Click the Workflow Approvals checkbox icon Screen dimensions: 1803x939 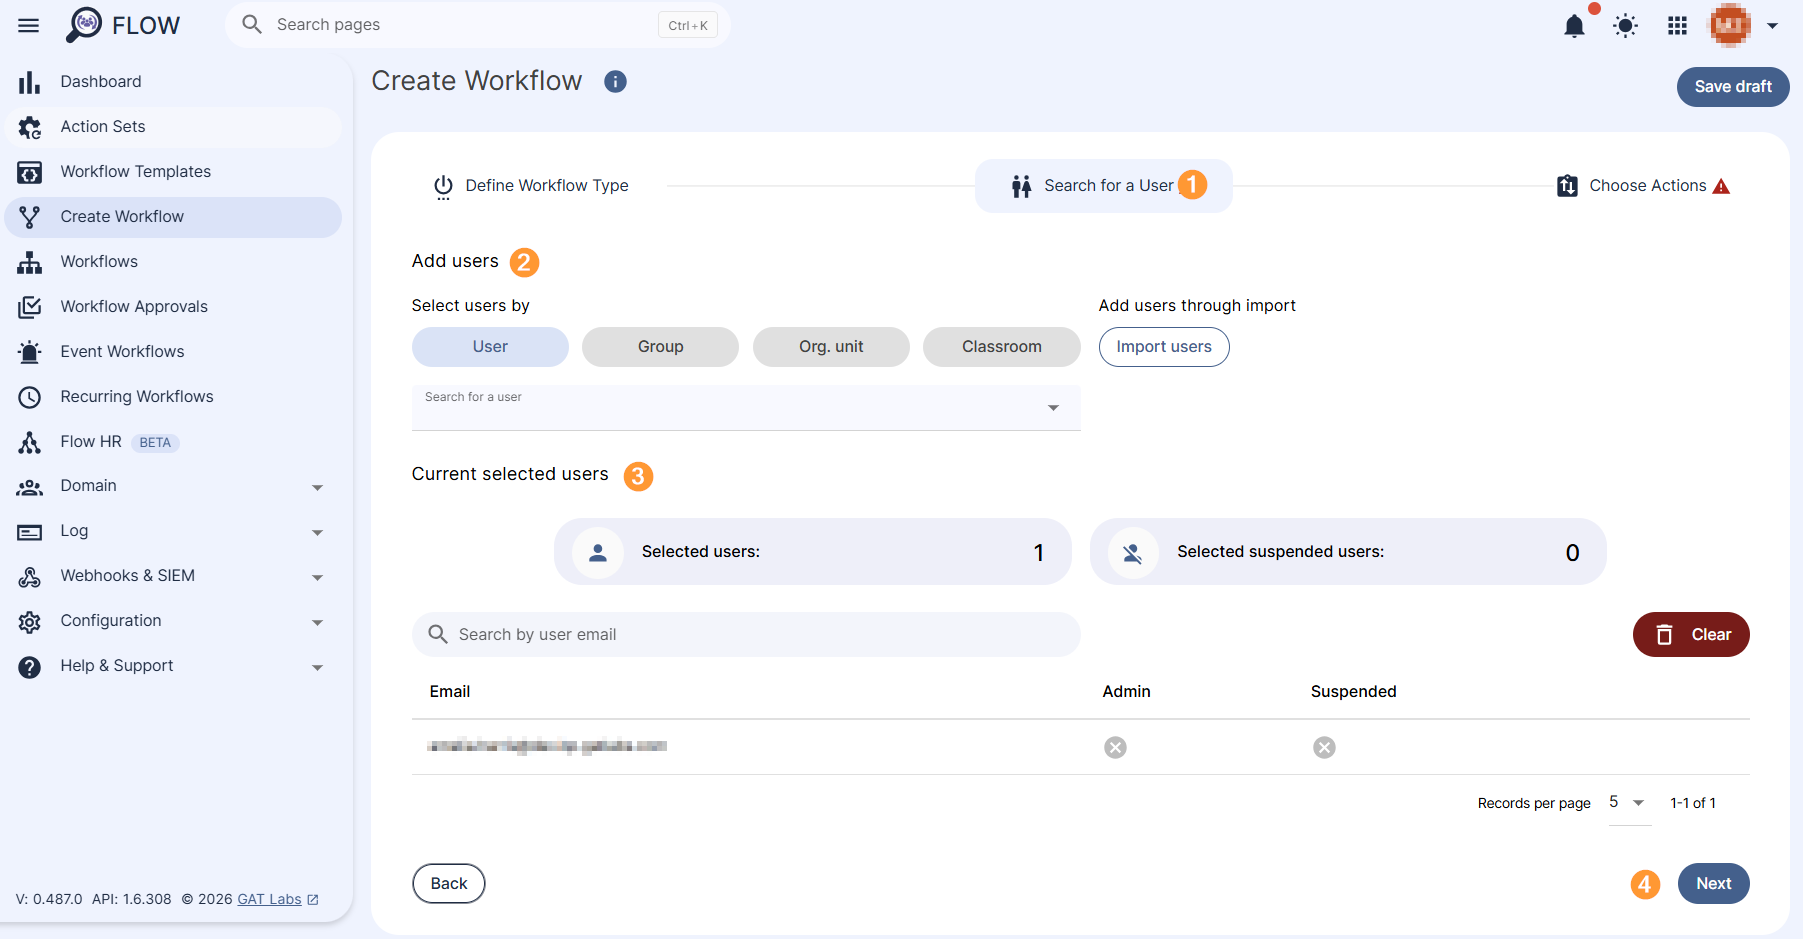(30, 307)
